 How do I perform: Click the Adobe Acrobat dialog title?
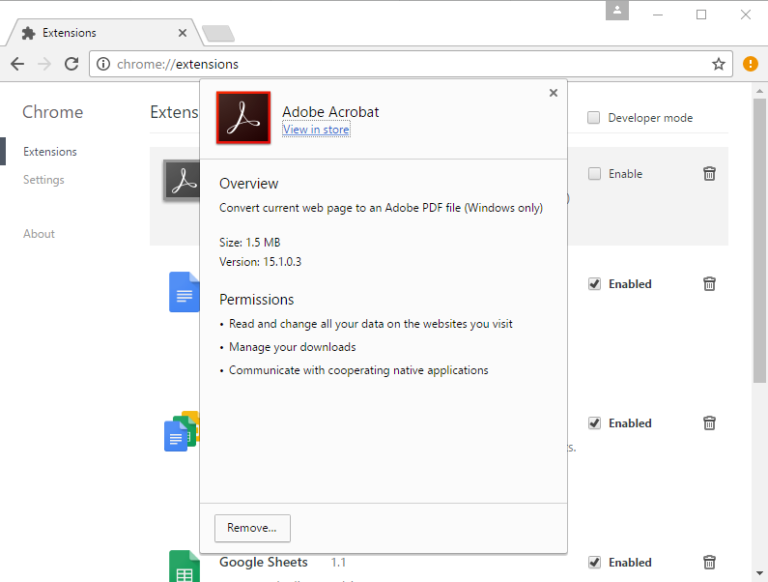click(x=331, y=112)
